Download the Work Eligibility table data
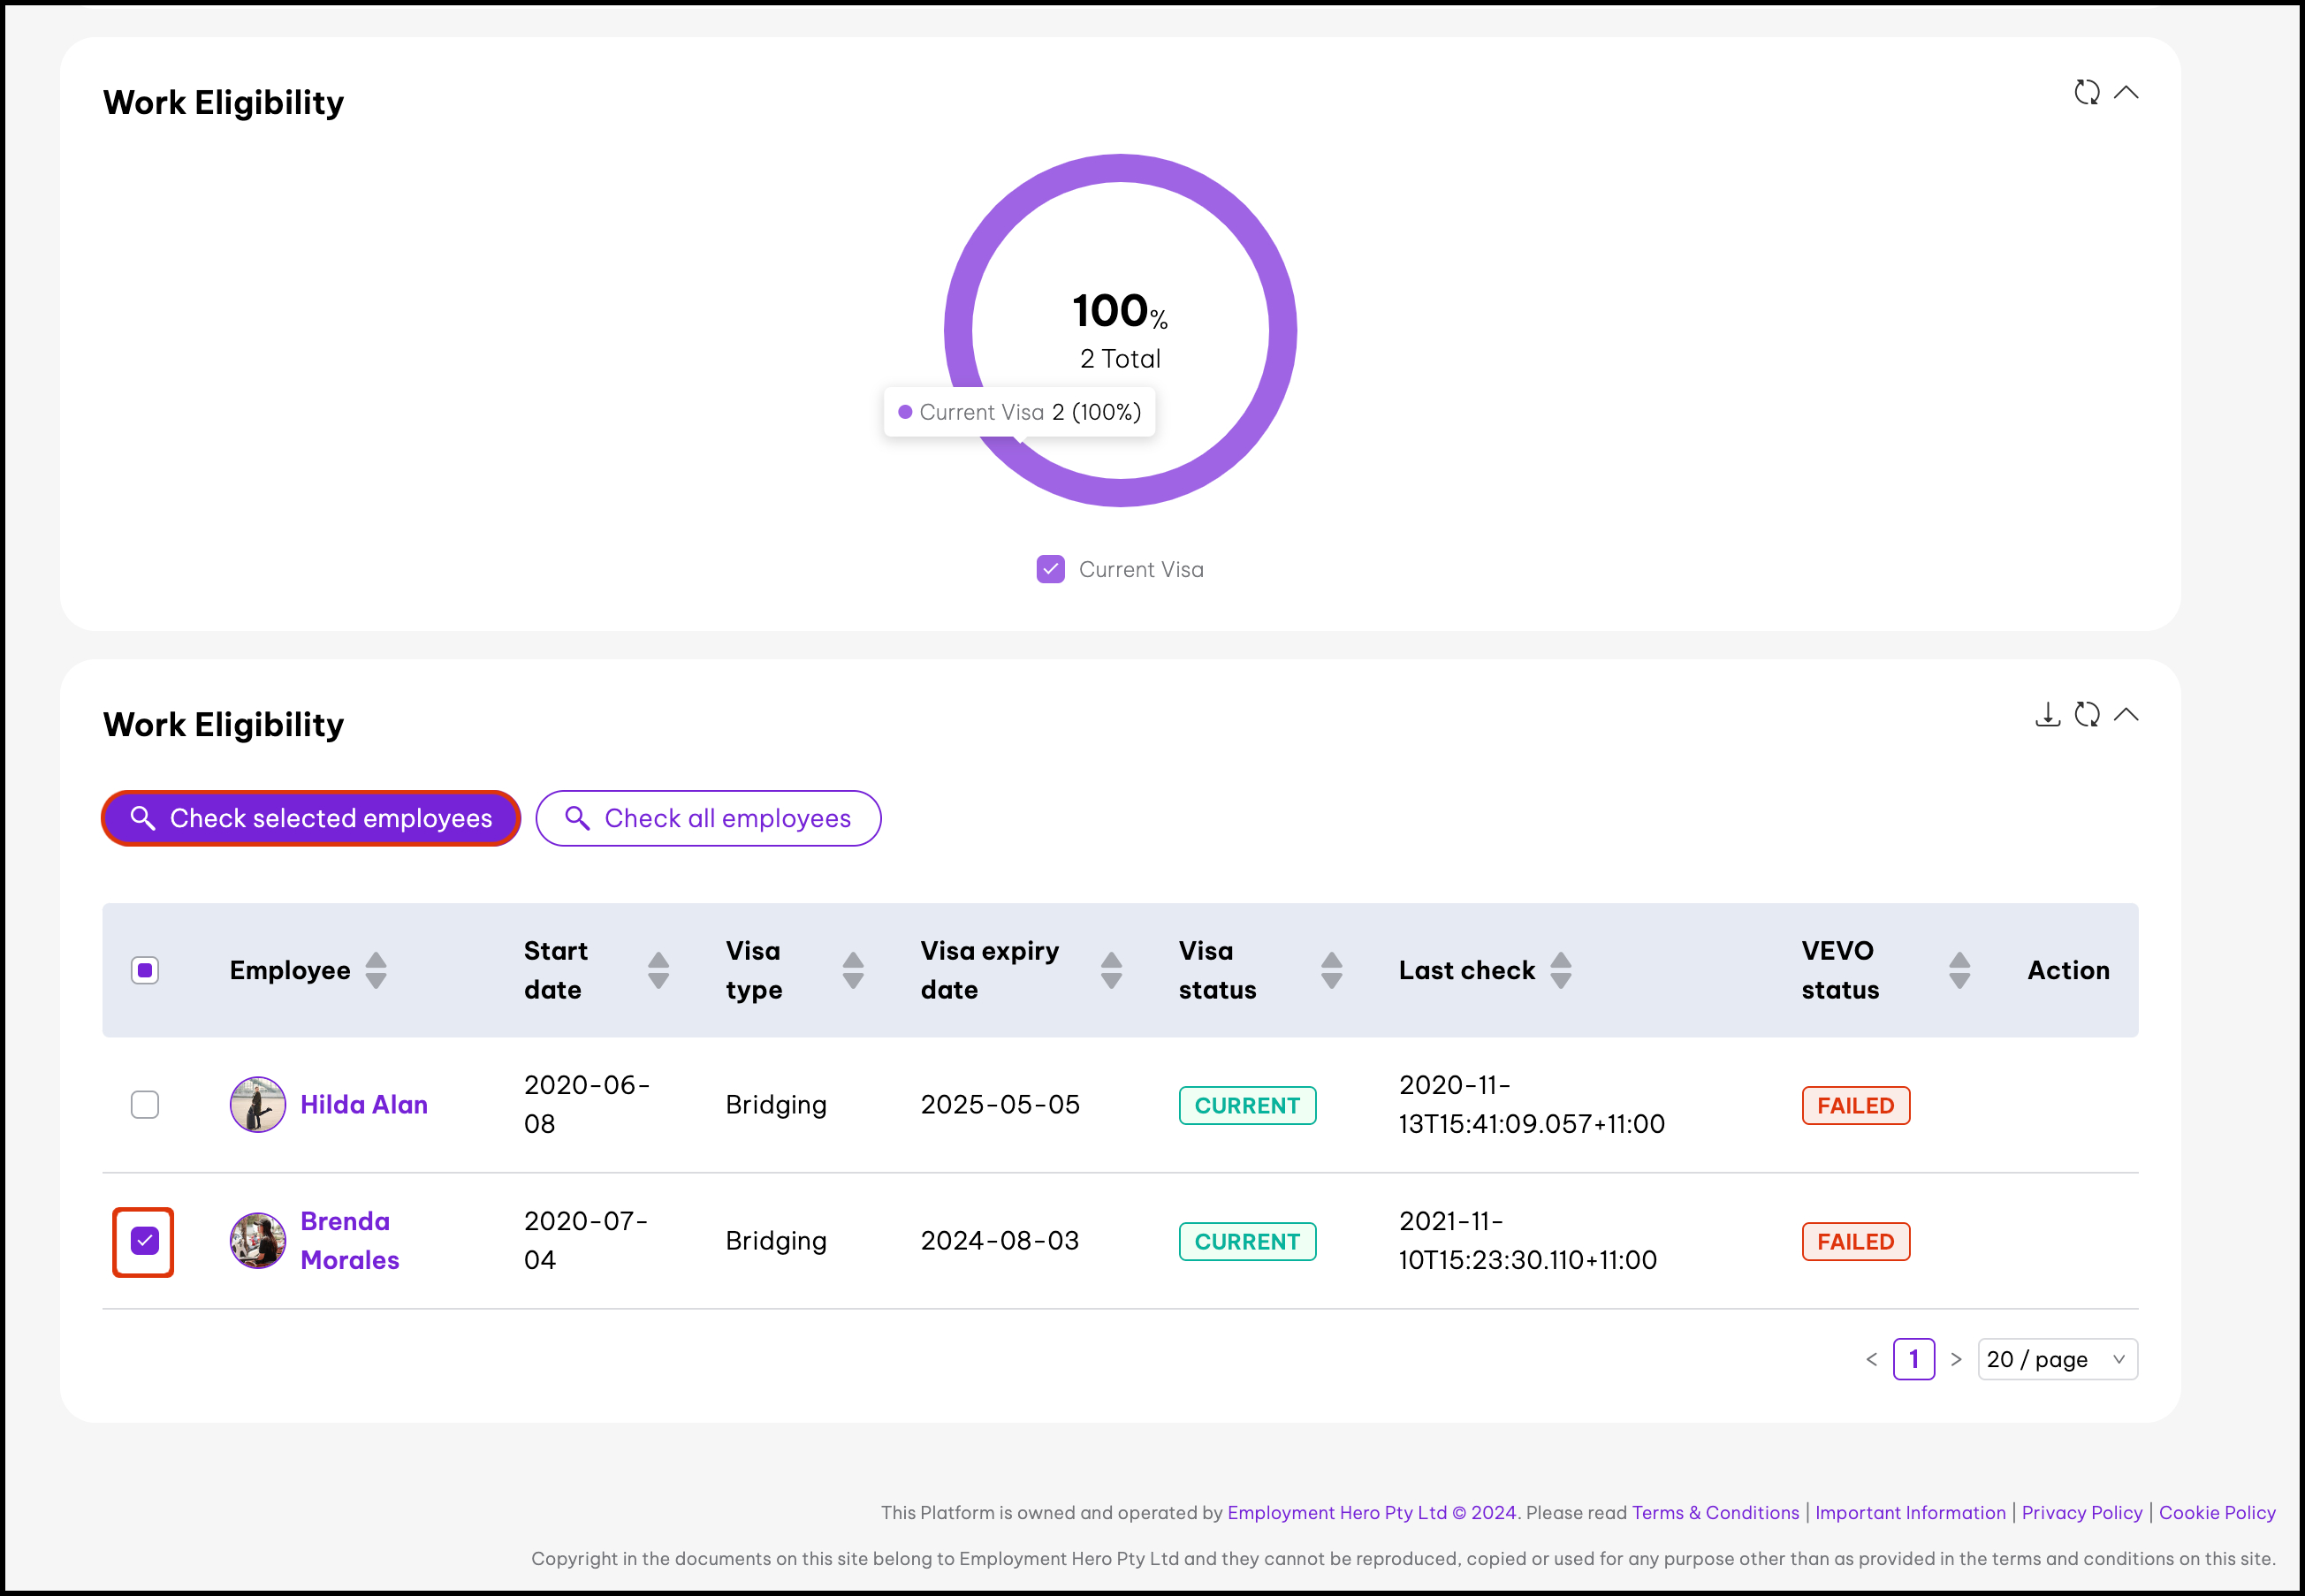 (x=2047, y=715)
